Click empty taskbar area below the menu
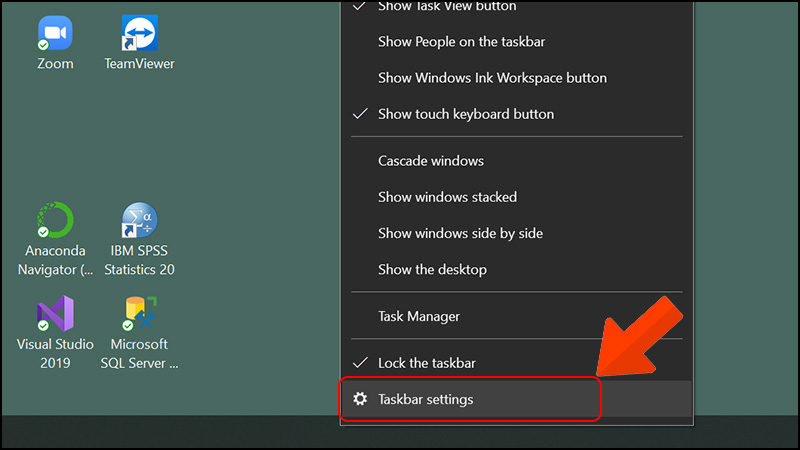 200,435
